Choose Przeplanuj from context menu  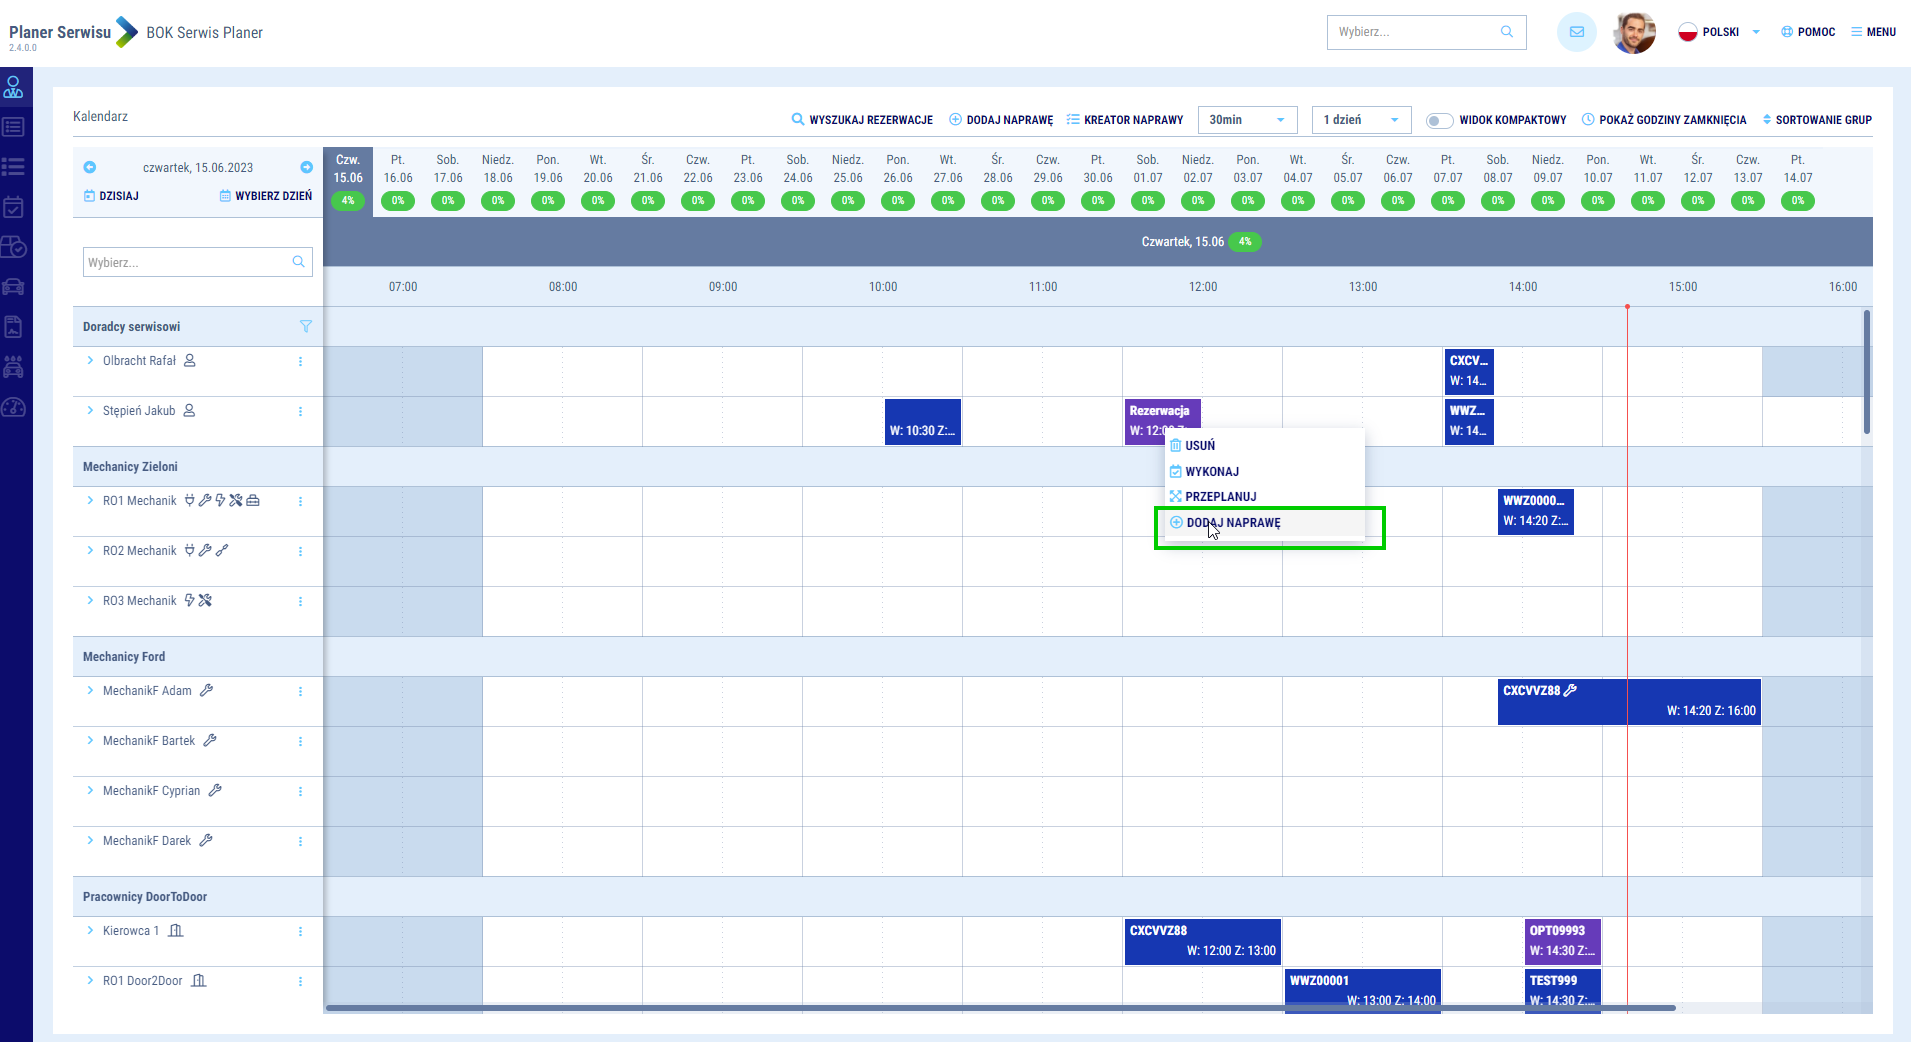1220,497
